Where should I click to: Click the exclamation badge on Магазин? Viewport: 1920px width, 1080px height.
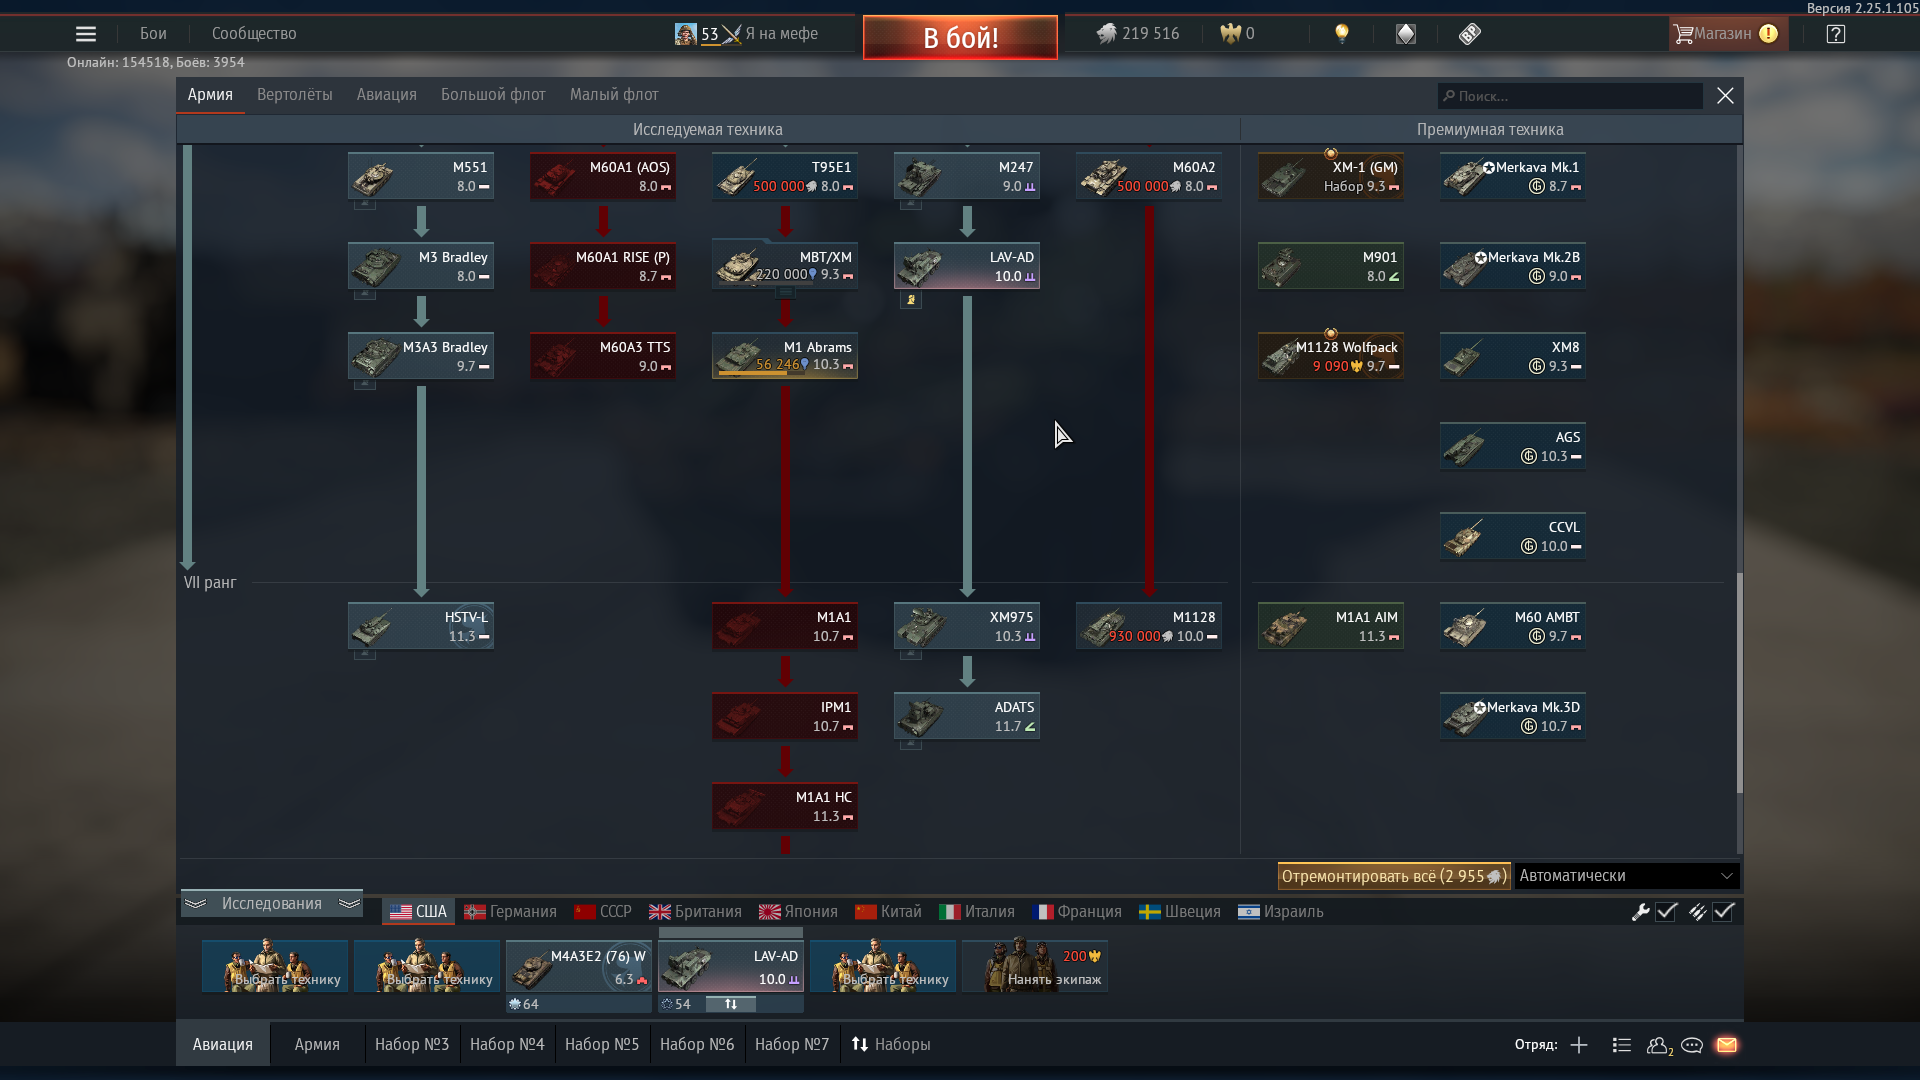[1768, 34]
